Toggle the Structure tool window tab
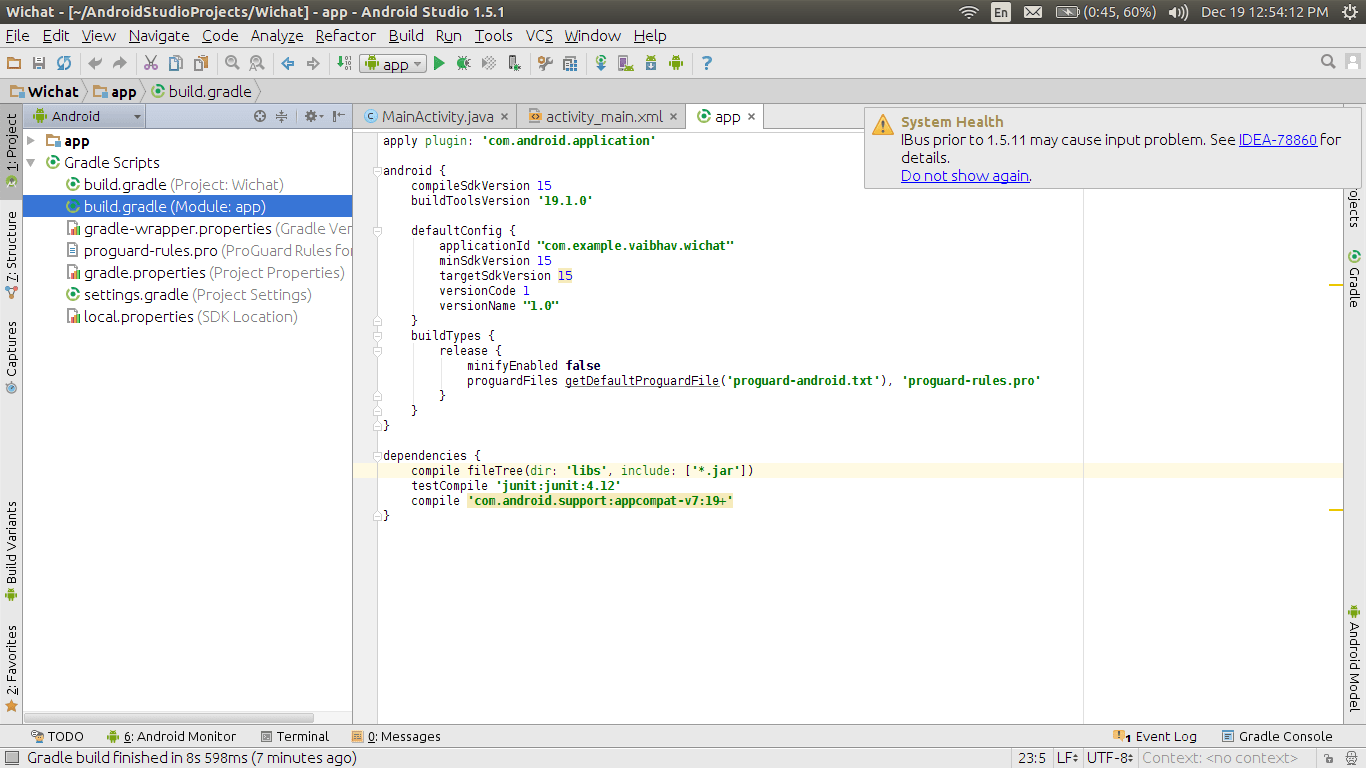This screenshot has width=1366, height=768. coord(11,254)
